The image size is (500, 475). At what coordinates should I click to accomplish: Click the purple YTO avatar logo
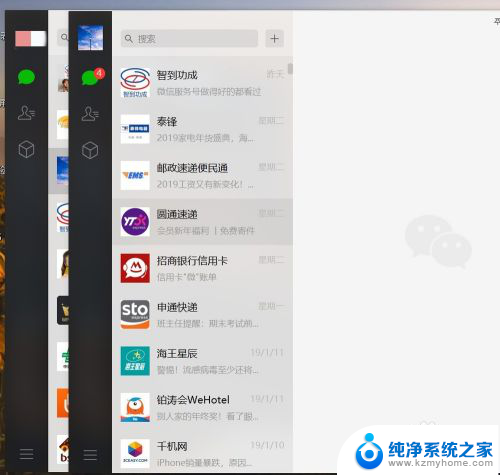(x=135, y=222)
